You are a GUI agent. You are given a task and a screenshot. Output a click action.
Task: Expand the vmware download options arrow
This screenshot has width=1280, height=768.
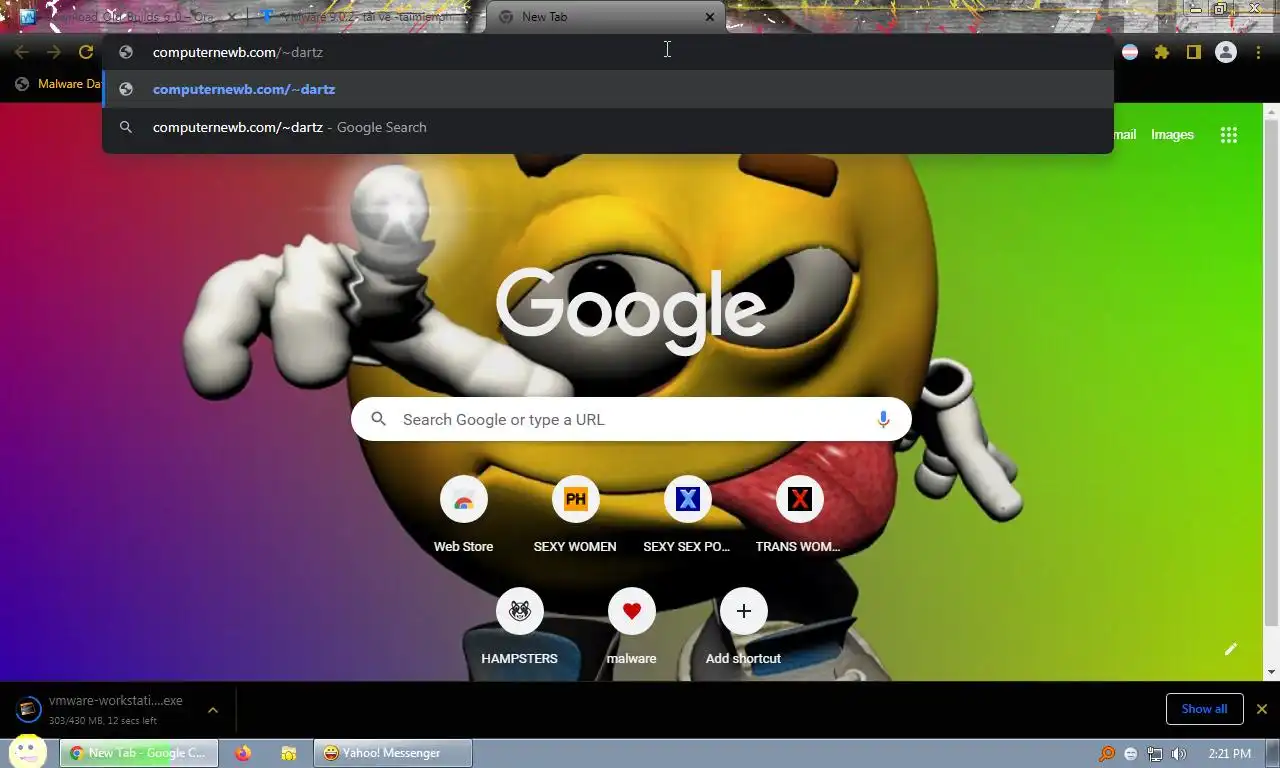(212, 710)
